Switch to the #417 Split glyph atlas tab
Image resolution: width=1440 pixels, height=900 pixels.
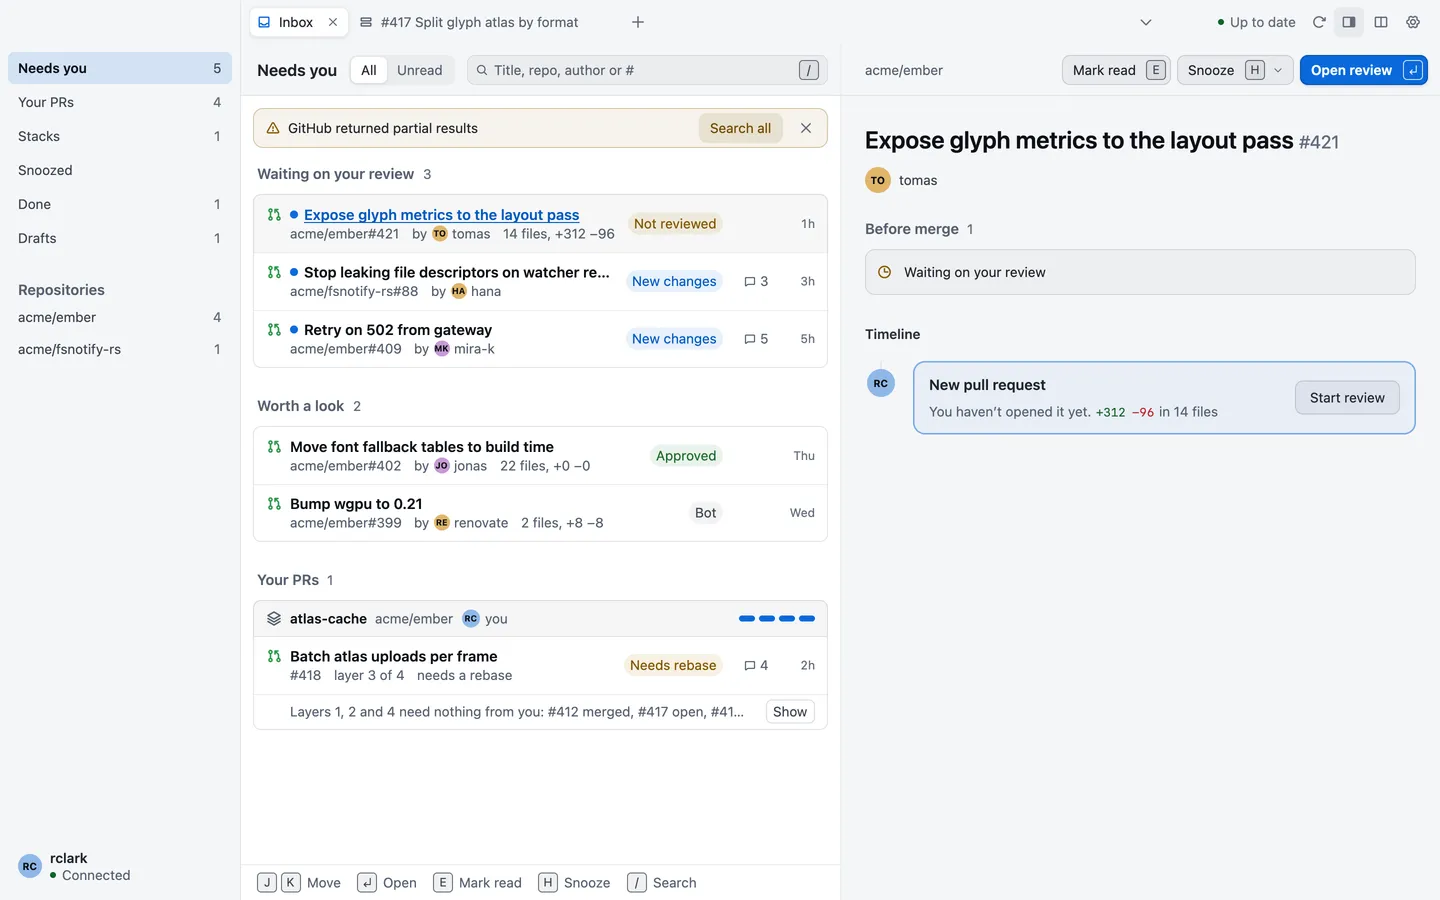pos(469,22)
